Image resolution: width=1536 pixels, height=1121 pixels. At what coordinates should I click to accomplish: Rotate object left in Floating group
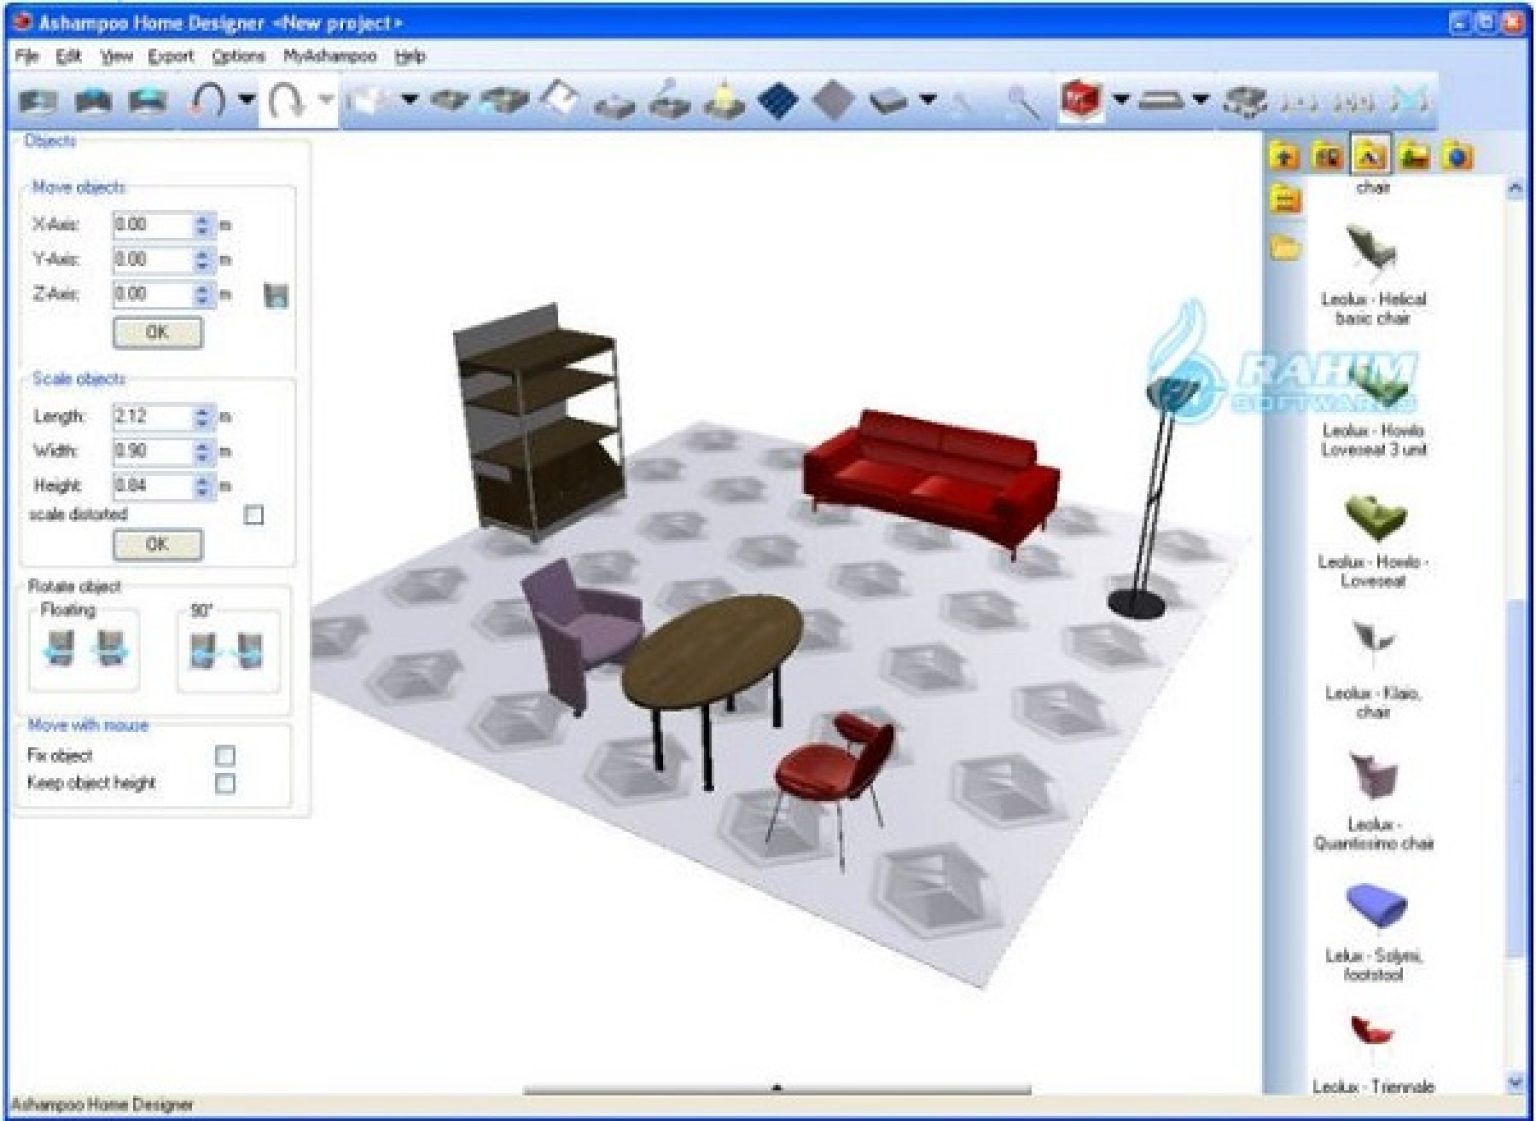tap(60, 650)
